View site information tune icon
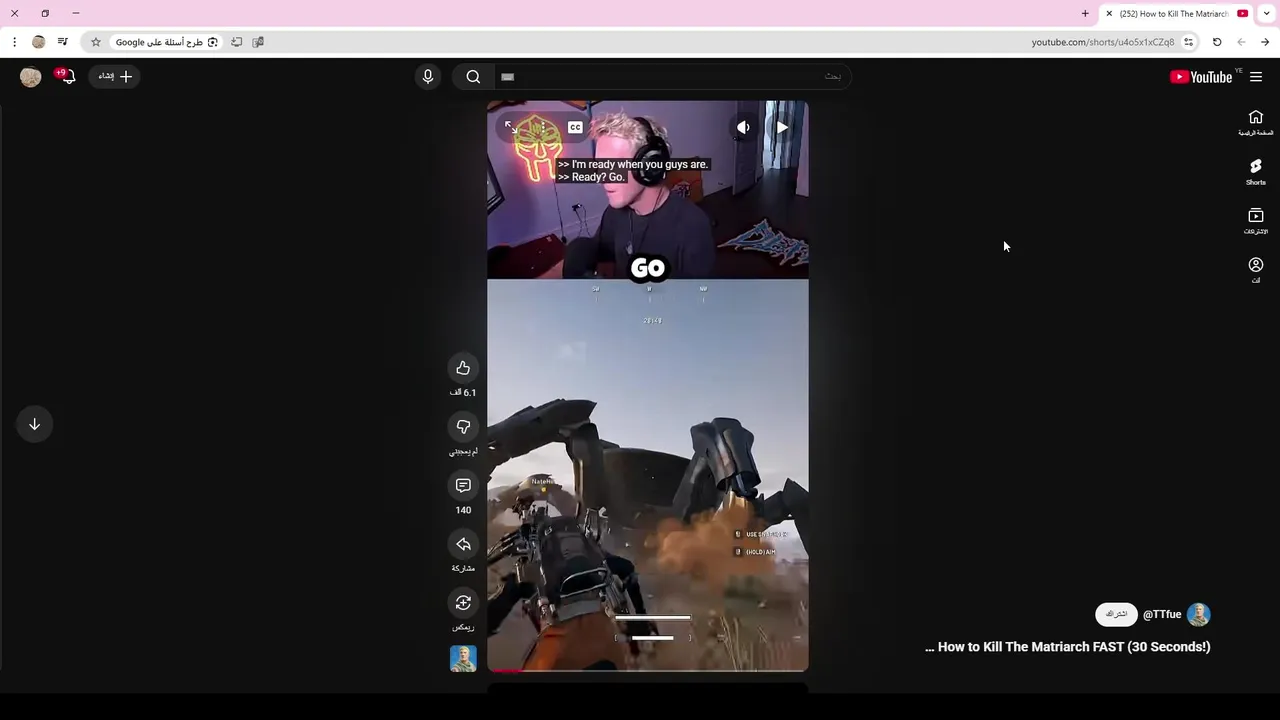Screen dimensions: 1280x720 [x=1188, y=42]
